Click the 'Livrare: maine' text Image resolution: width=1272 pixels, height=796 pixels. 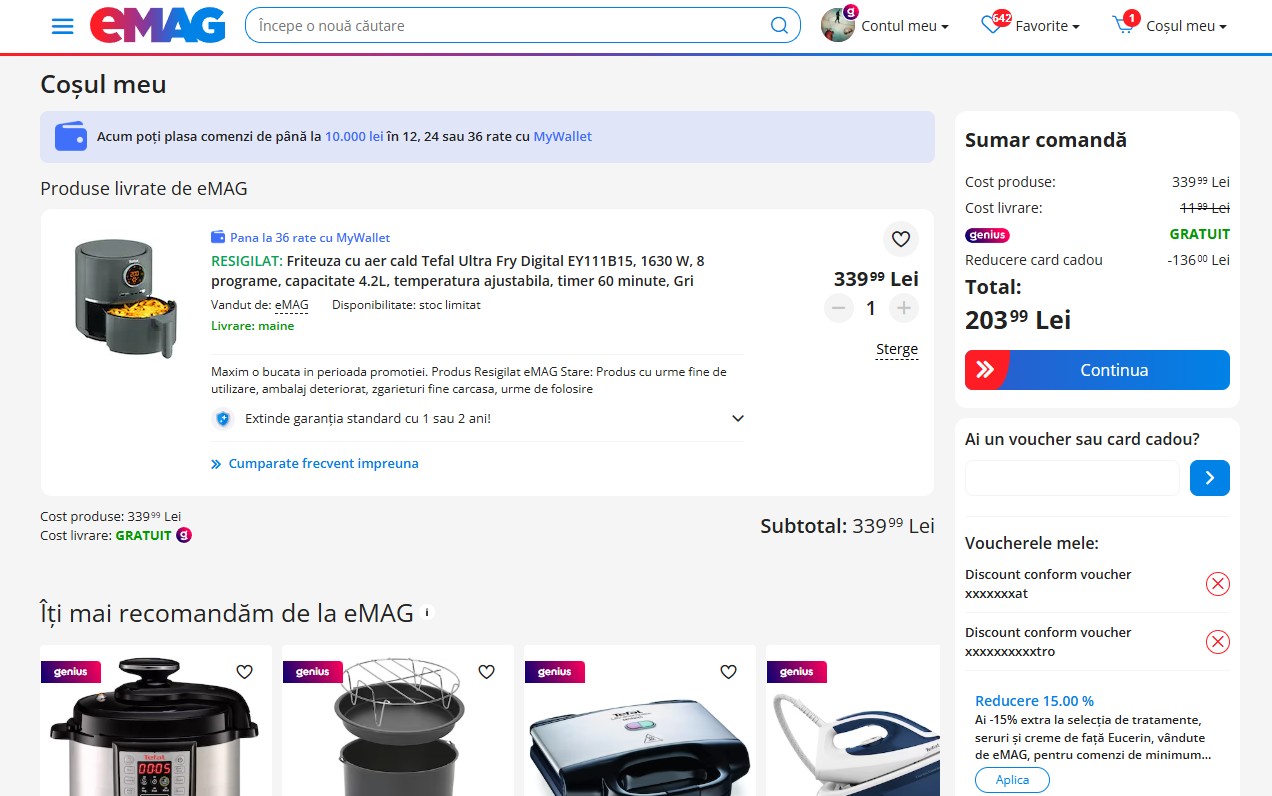click(253, 326)
